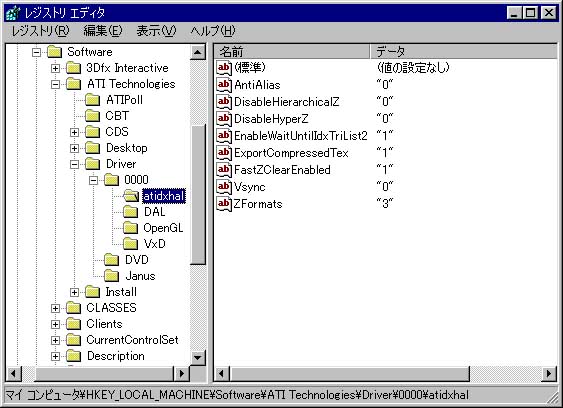Open the DAL folder icon
563x408 pixels.
click(130, 212)
